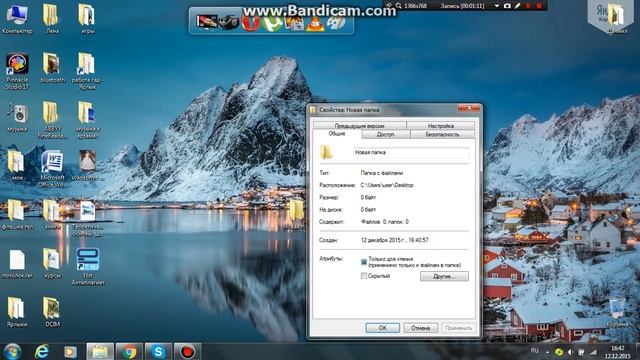The height and width of the screenshot is (360, 640).
Task: Switch to Google Chrome on taskbar
Action: (x=129, y=351)
